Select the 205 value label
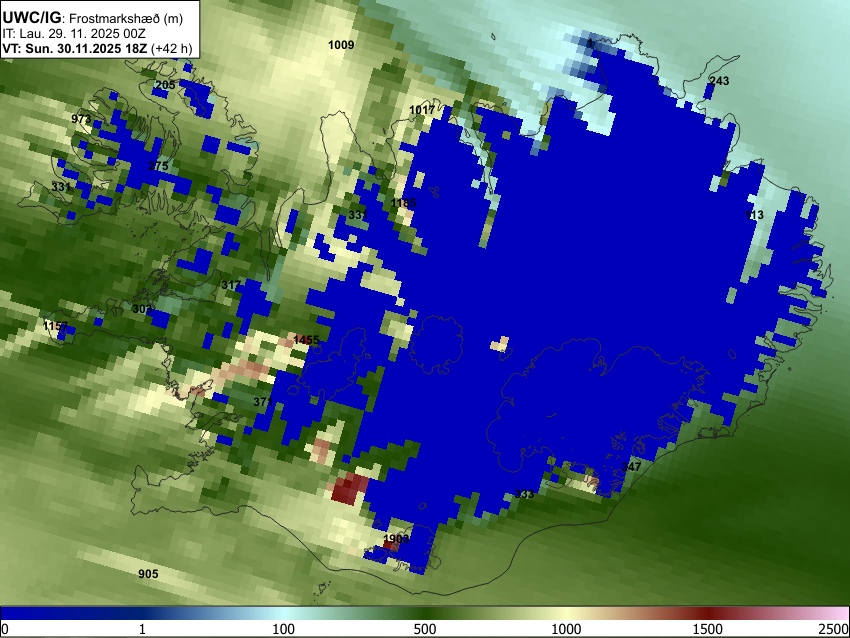This screenshot has width=850, height=638. click(x=165, y=85)
